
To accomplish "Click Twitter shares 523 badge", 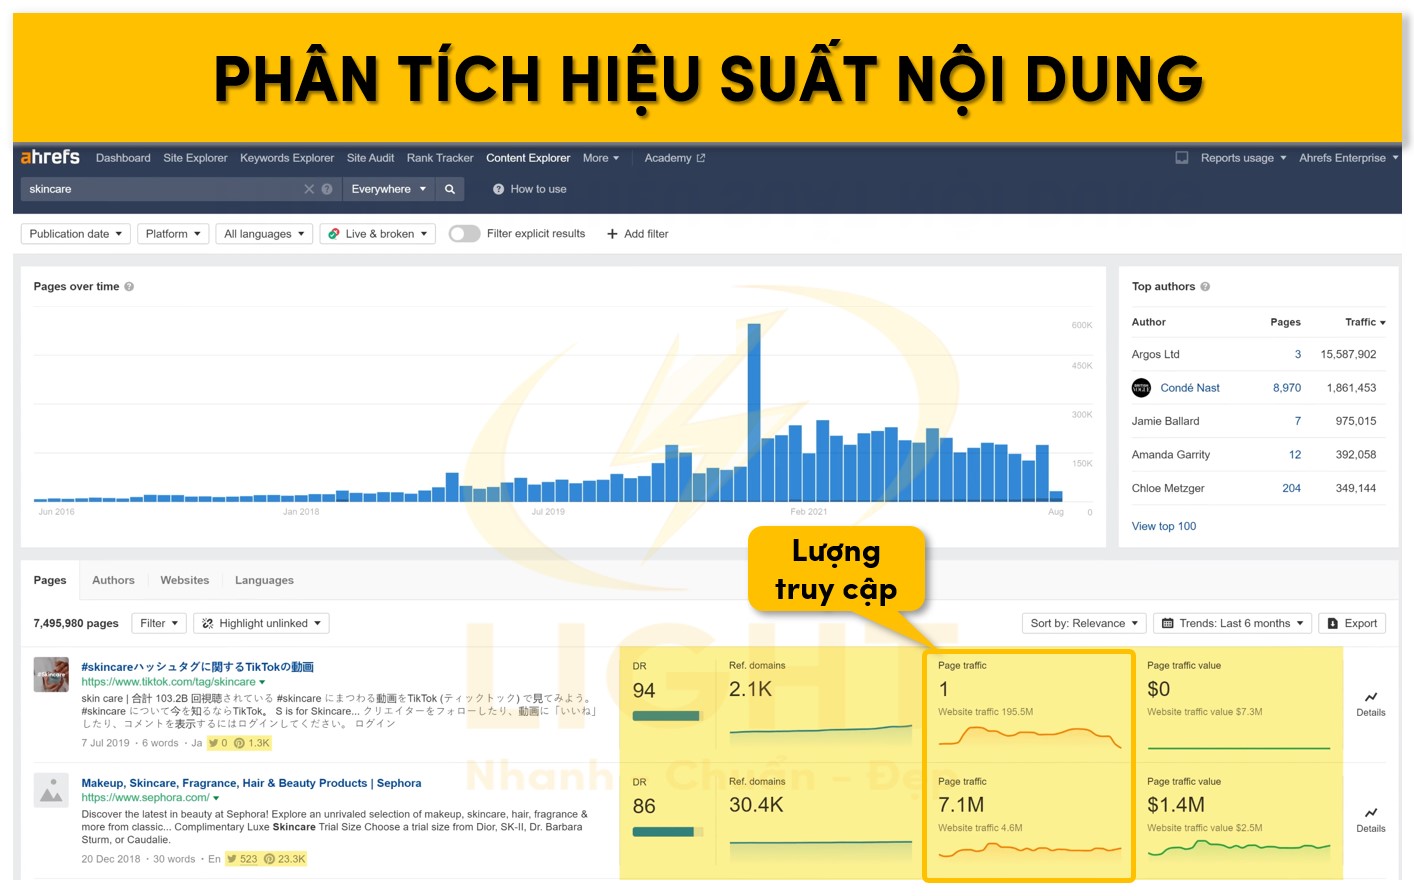I will [x=242, y=859].
